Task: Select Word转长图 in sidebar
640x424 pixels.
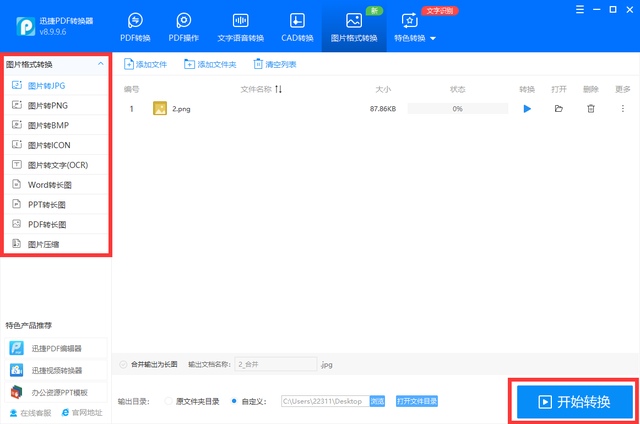Action: click(x=56, y=185)
